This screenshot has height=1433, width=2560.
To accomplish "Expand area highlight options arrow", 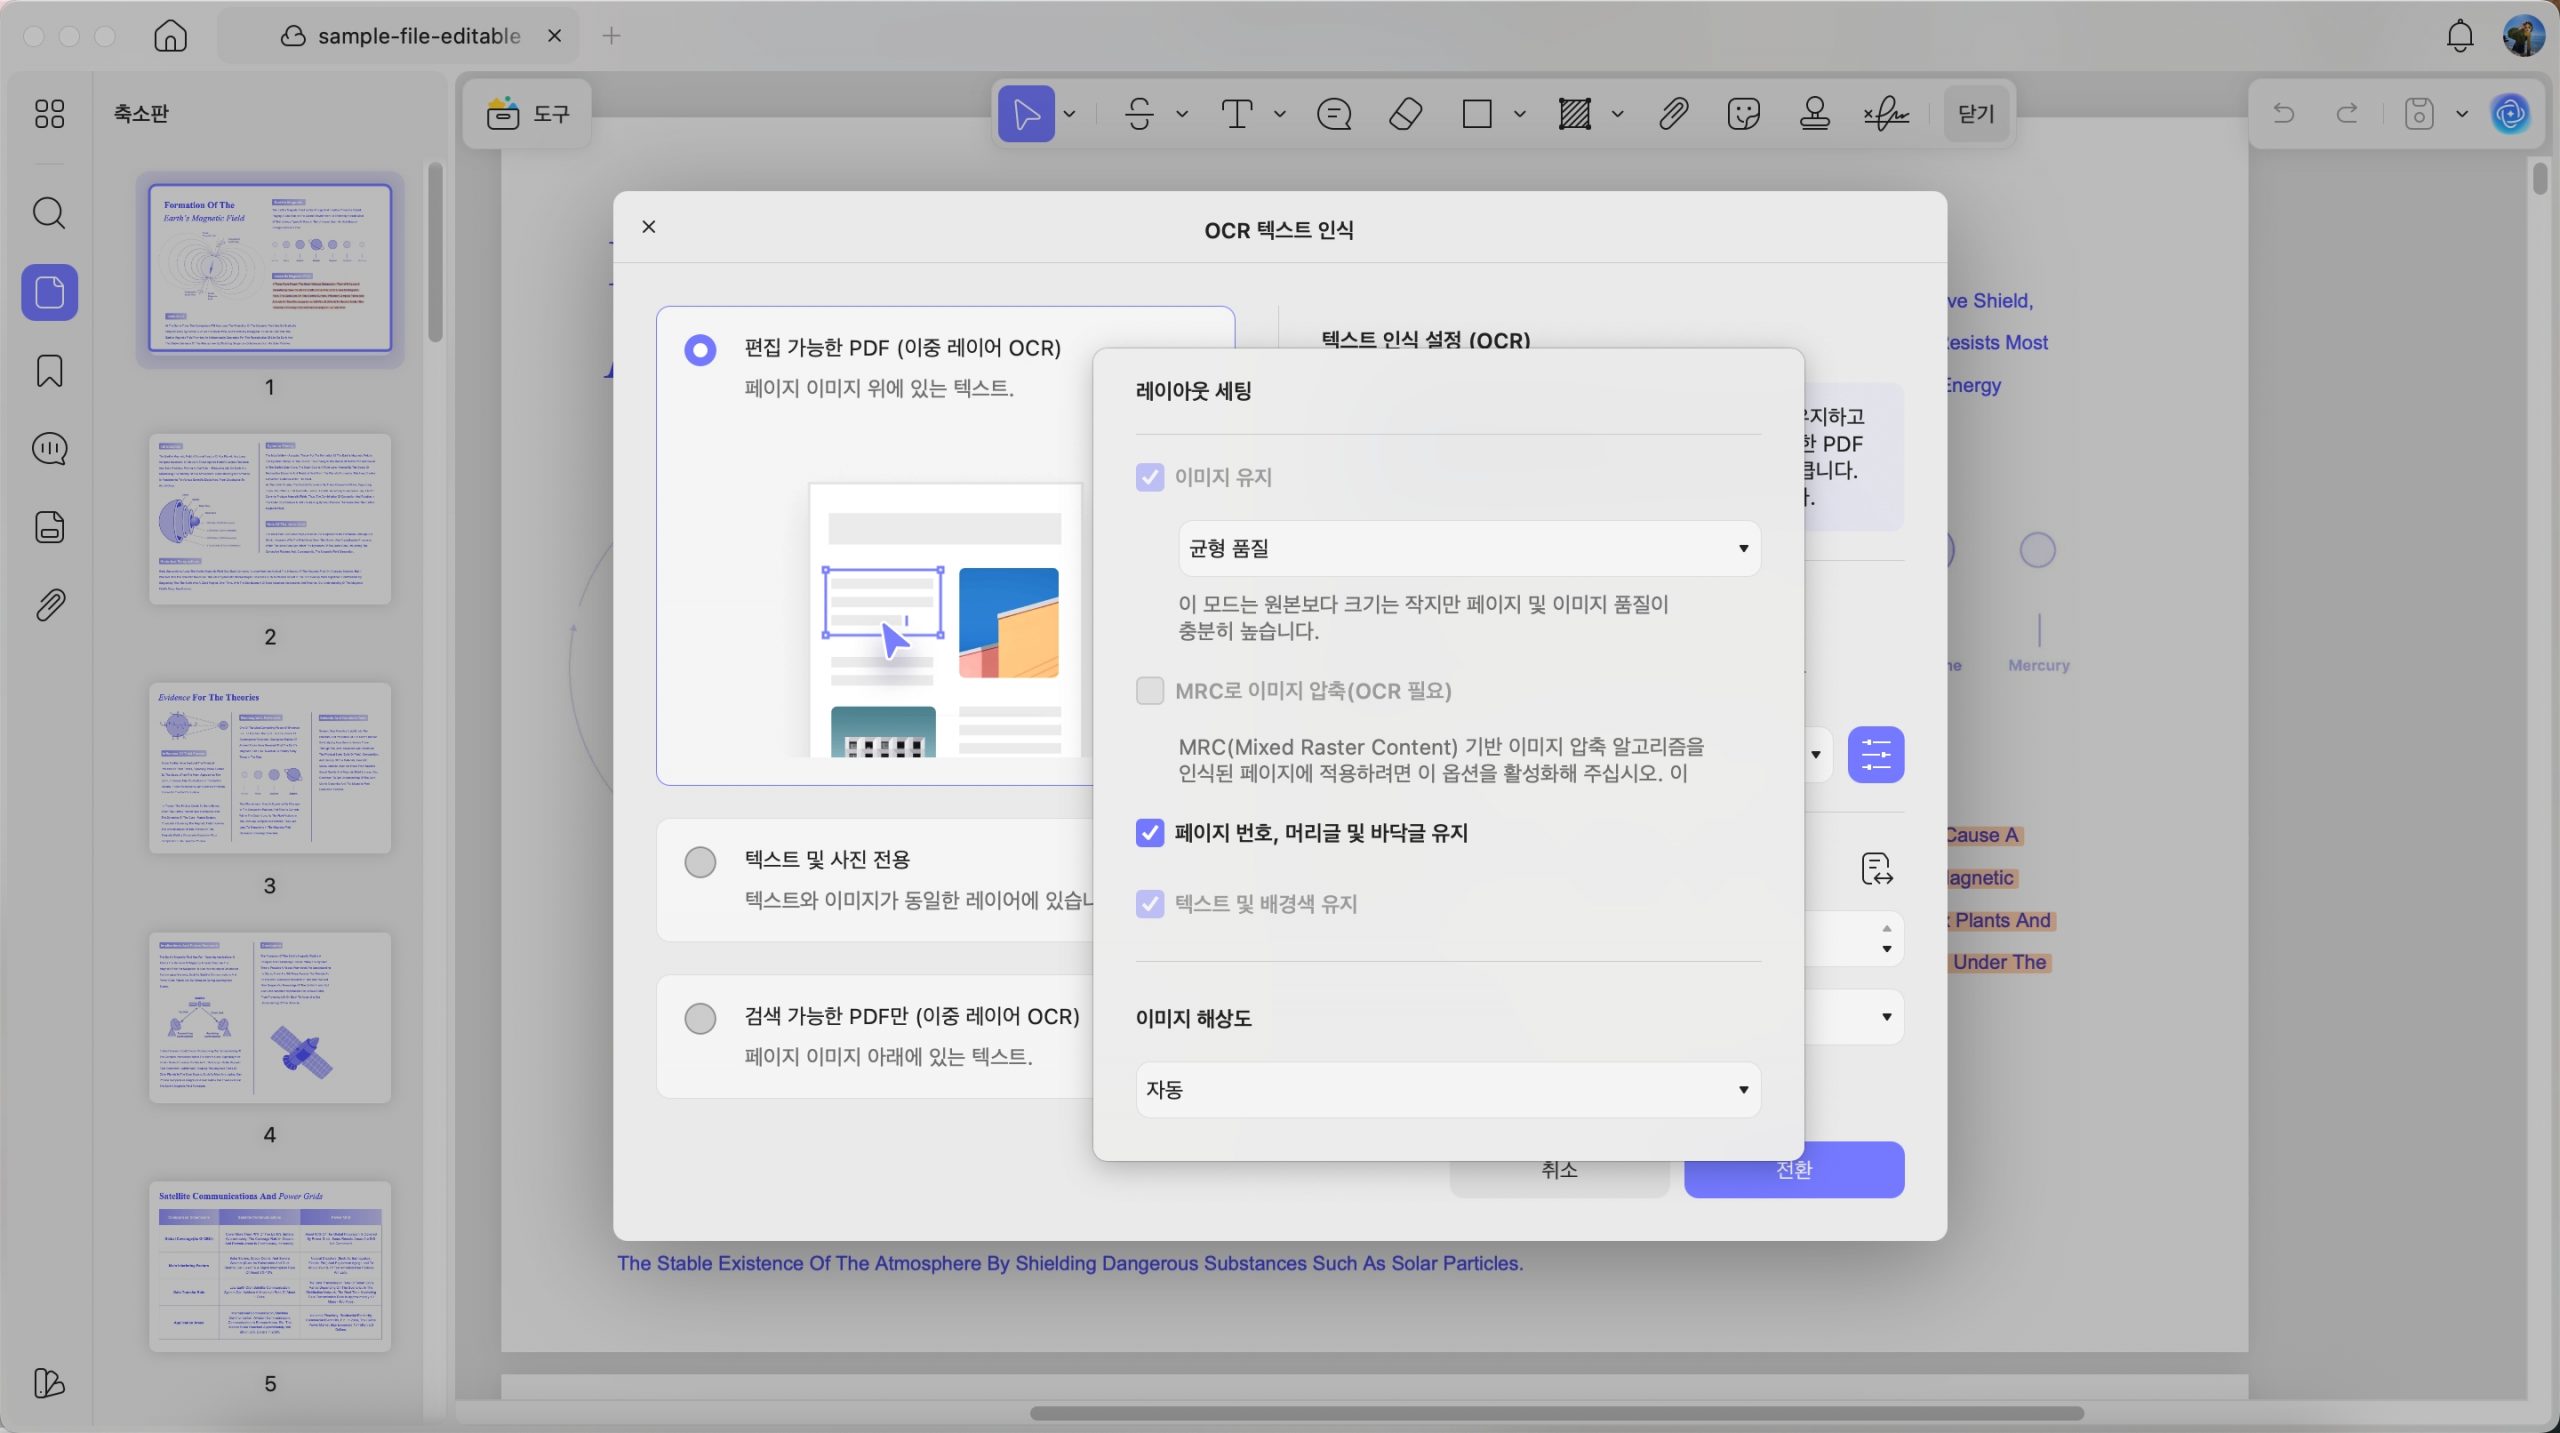I will [1618, 114].
